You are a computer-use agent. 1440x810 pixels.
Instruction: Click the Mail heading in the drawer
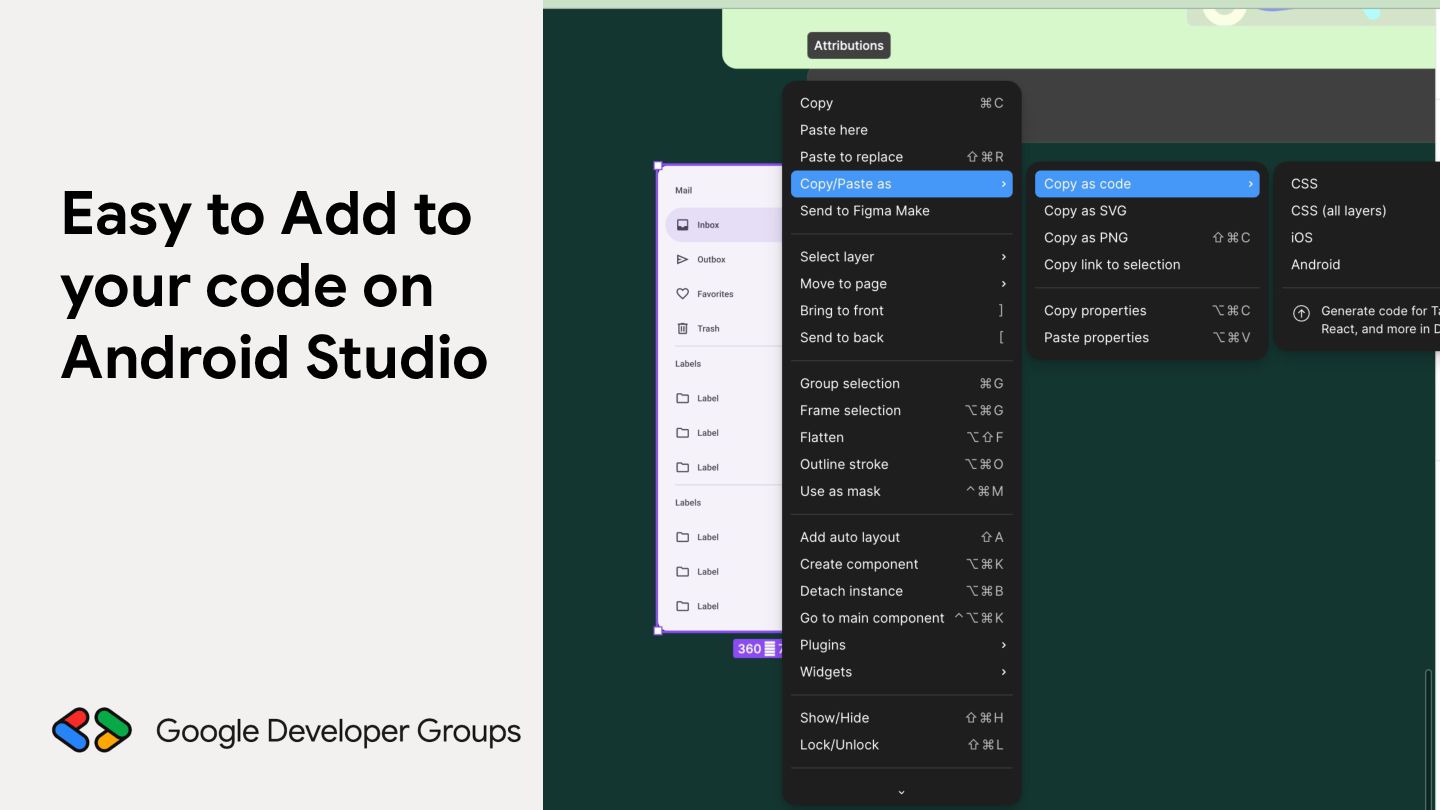[x=683, y=190]
